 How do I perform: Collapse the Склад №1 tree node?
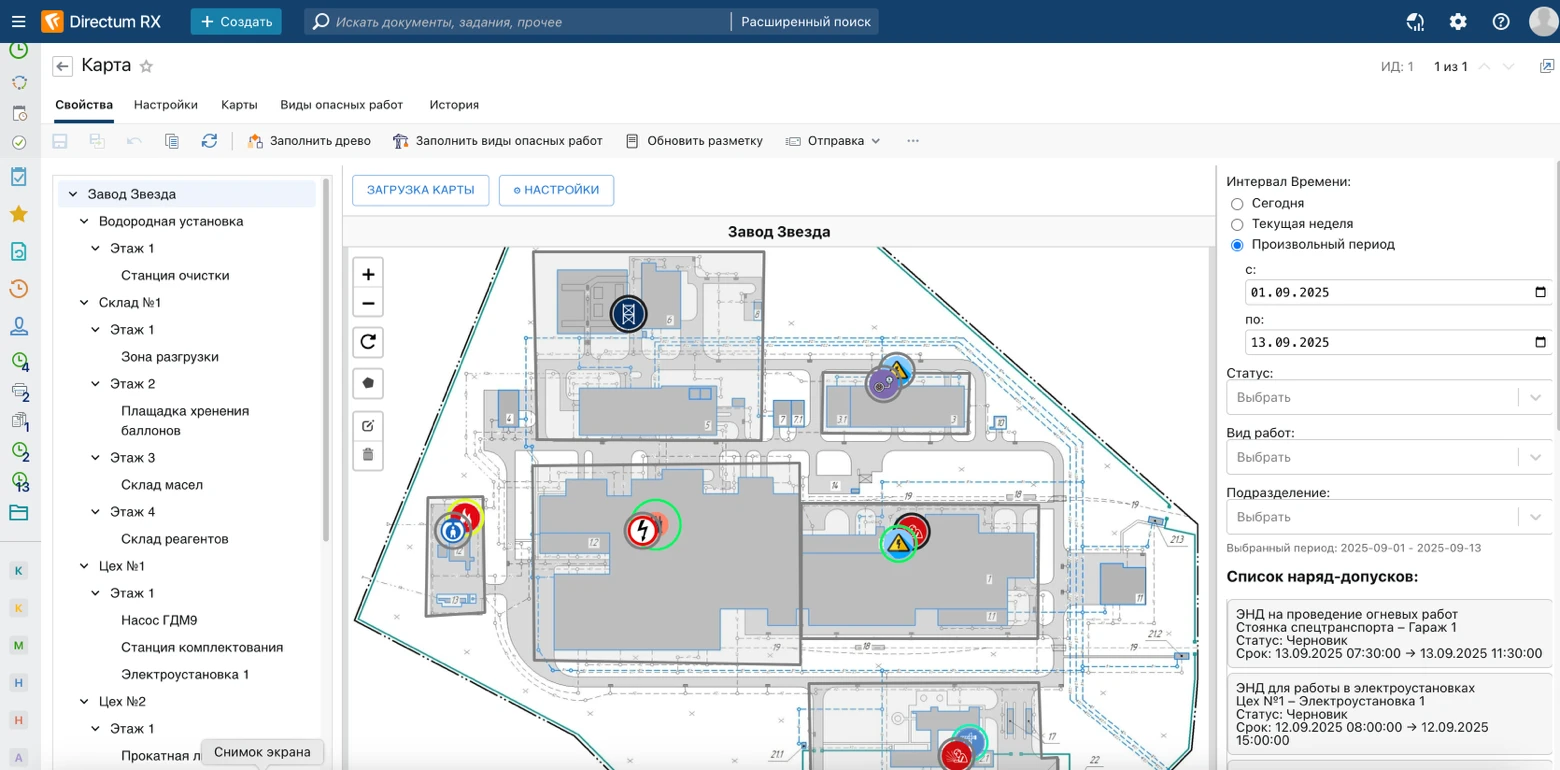click(x=85, y=302)
